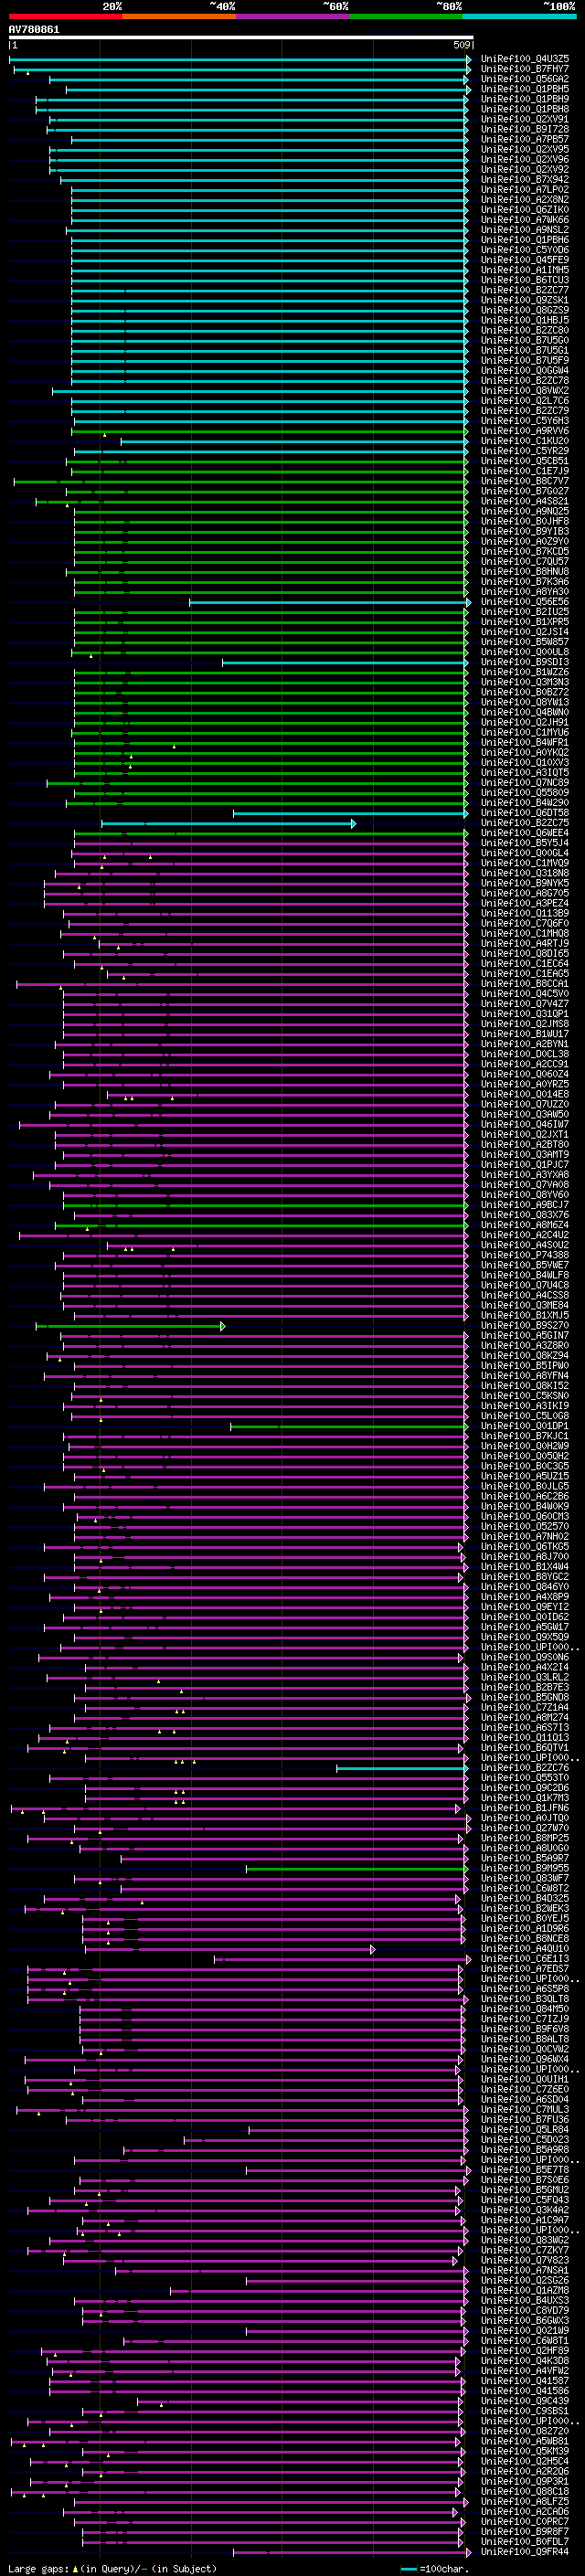
Task: Select the UniRef100_A9RVV6 label
Action: pos(525,431)
